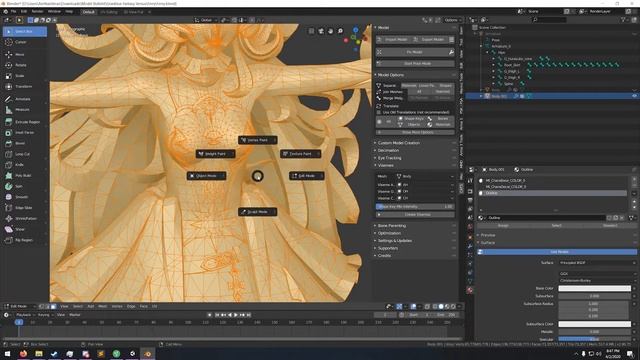Image resolution: width=640 pixels, height=360 pixels.
Task: Toggle X-ray view in viewport header
Action: coord(427,306)
